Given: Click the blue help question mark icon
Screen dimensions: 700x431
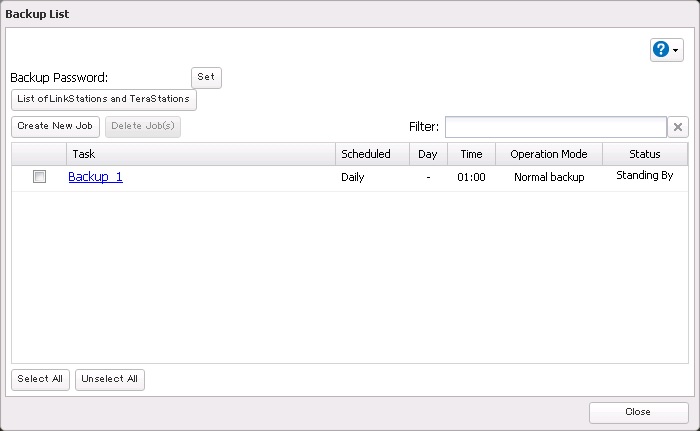Looking at the screenshot, I should pyautogui.click(x=660, y=49).
